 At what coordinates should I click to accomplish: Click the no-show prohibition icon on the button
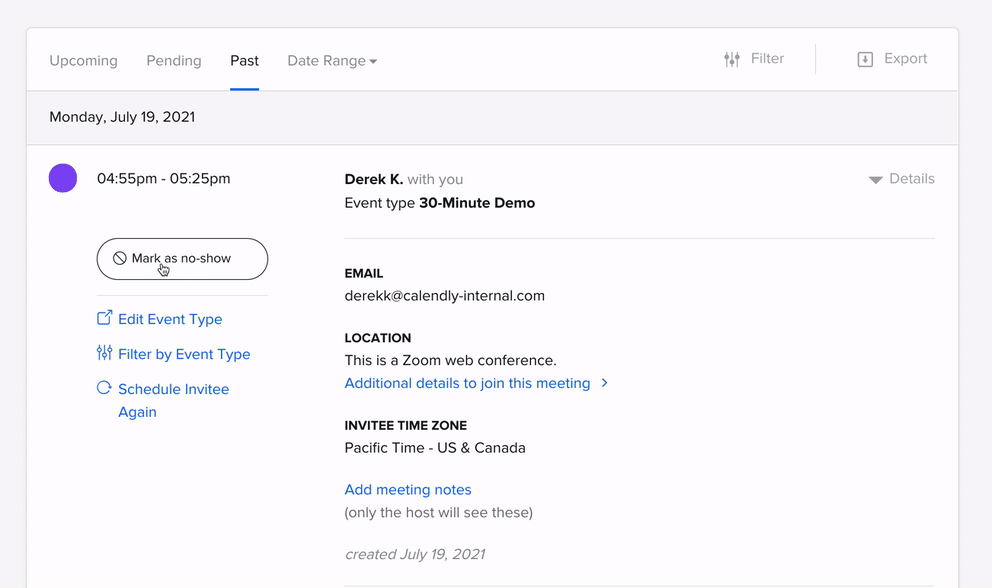pyautogui.click(x=122, y=258)
